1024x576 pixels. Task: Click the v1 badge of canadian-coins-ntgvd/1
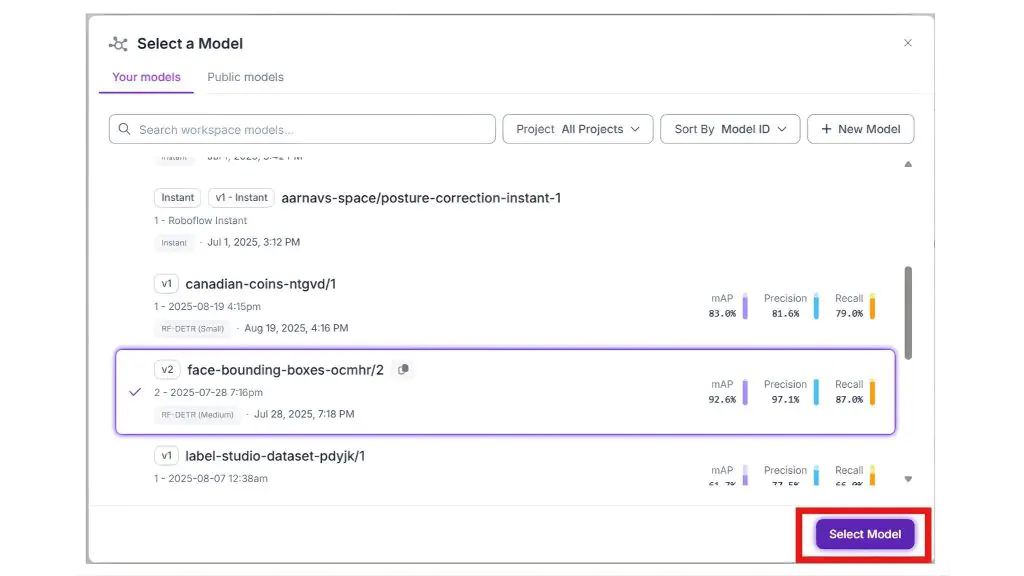[x=166, y=284]
